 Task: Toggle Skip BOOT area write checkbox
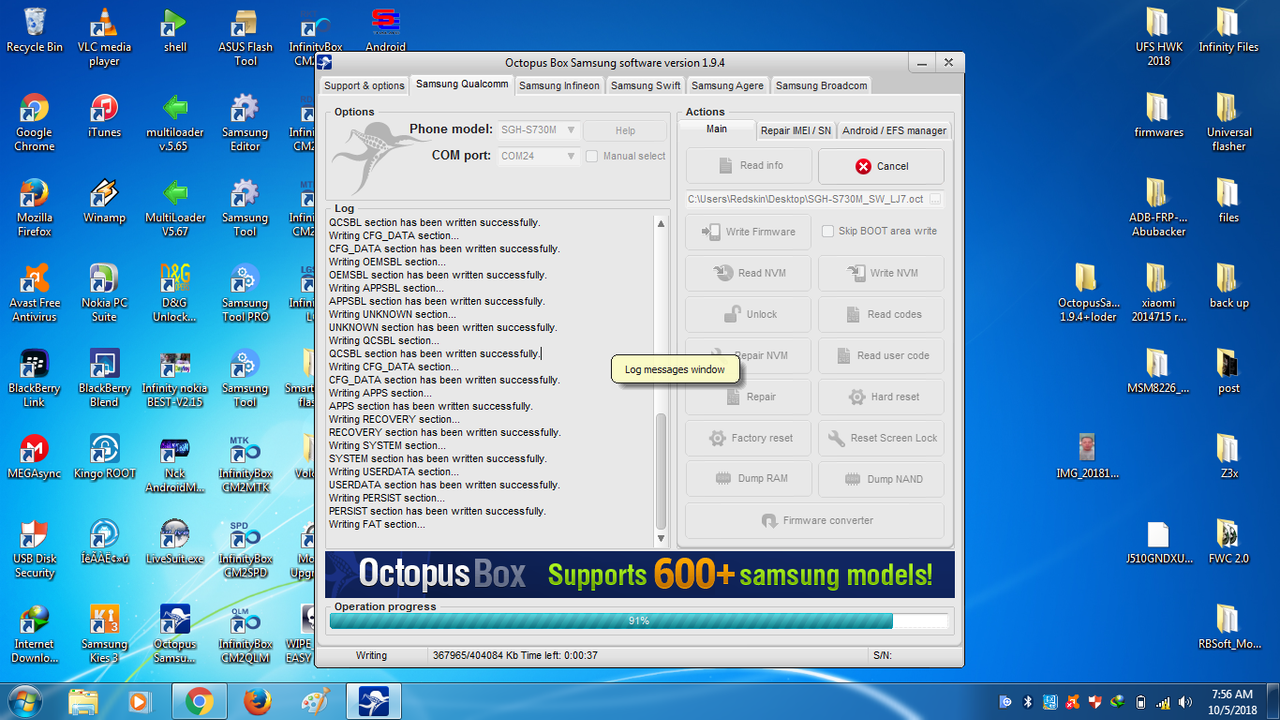point(828,231)
